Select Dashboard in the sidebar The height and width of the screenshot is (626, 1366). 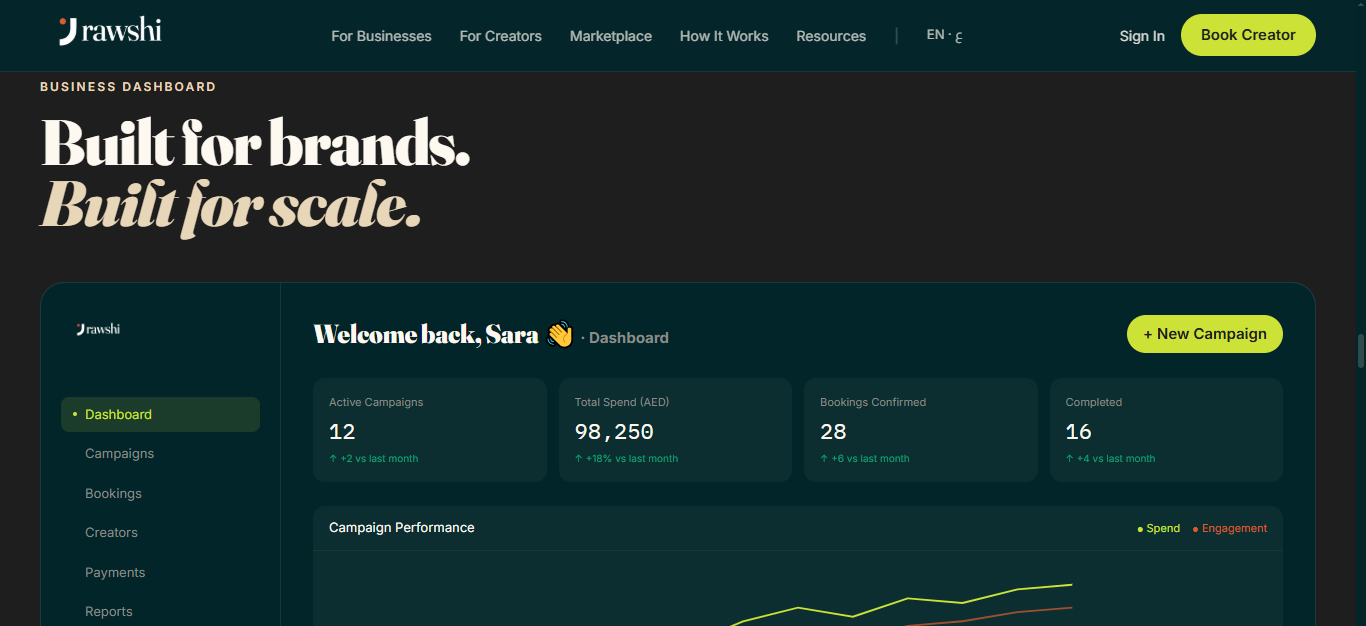click(x=160, y=414)
